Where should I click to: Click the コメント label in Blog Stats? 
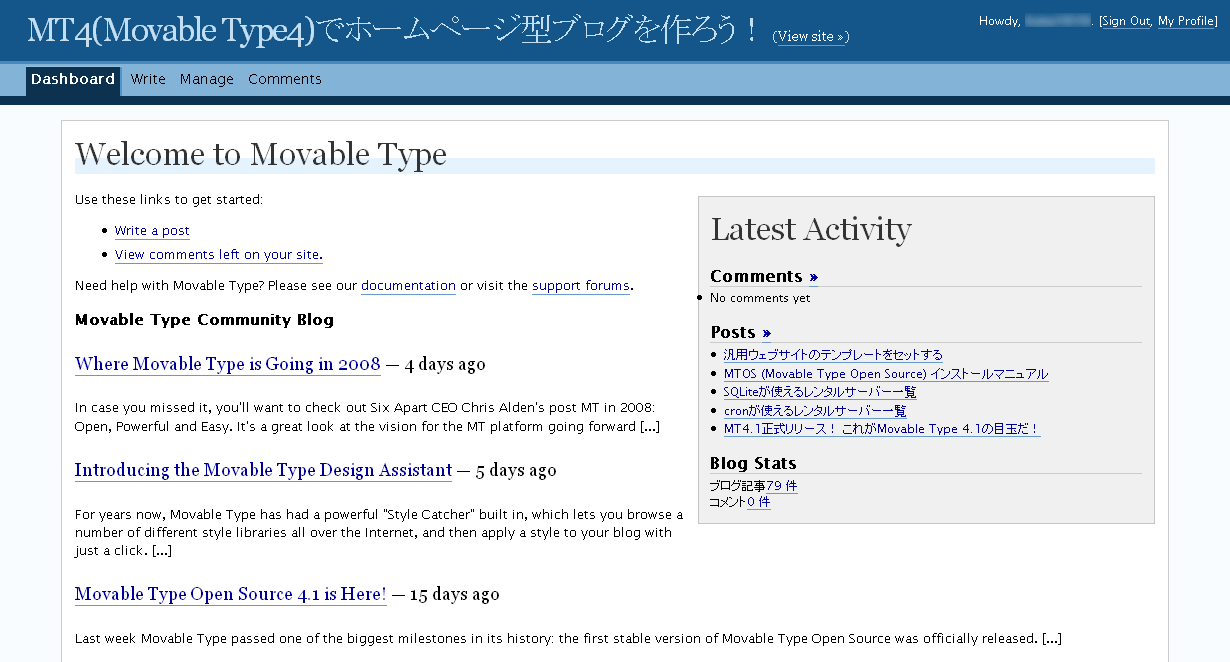(x=728, y=503)
